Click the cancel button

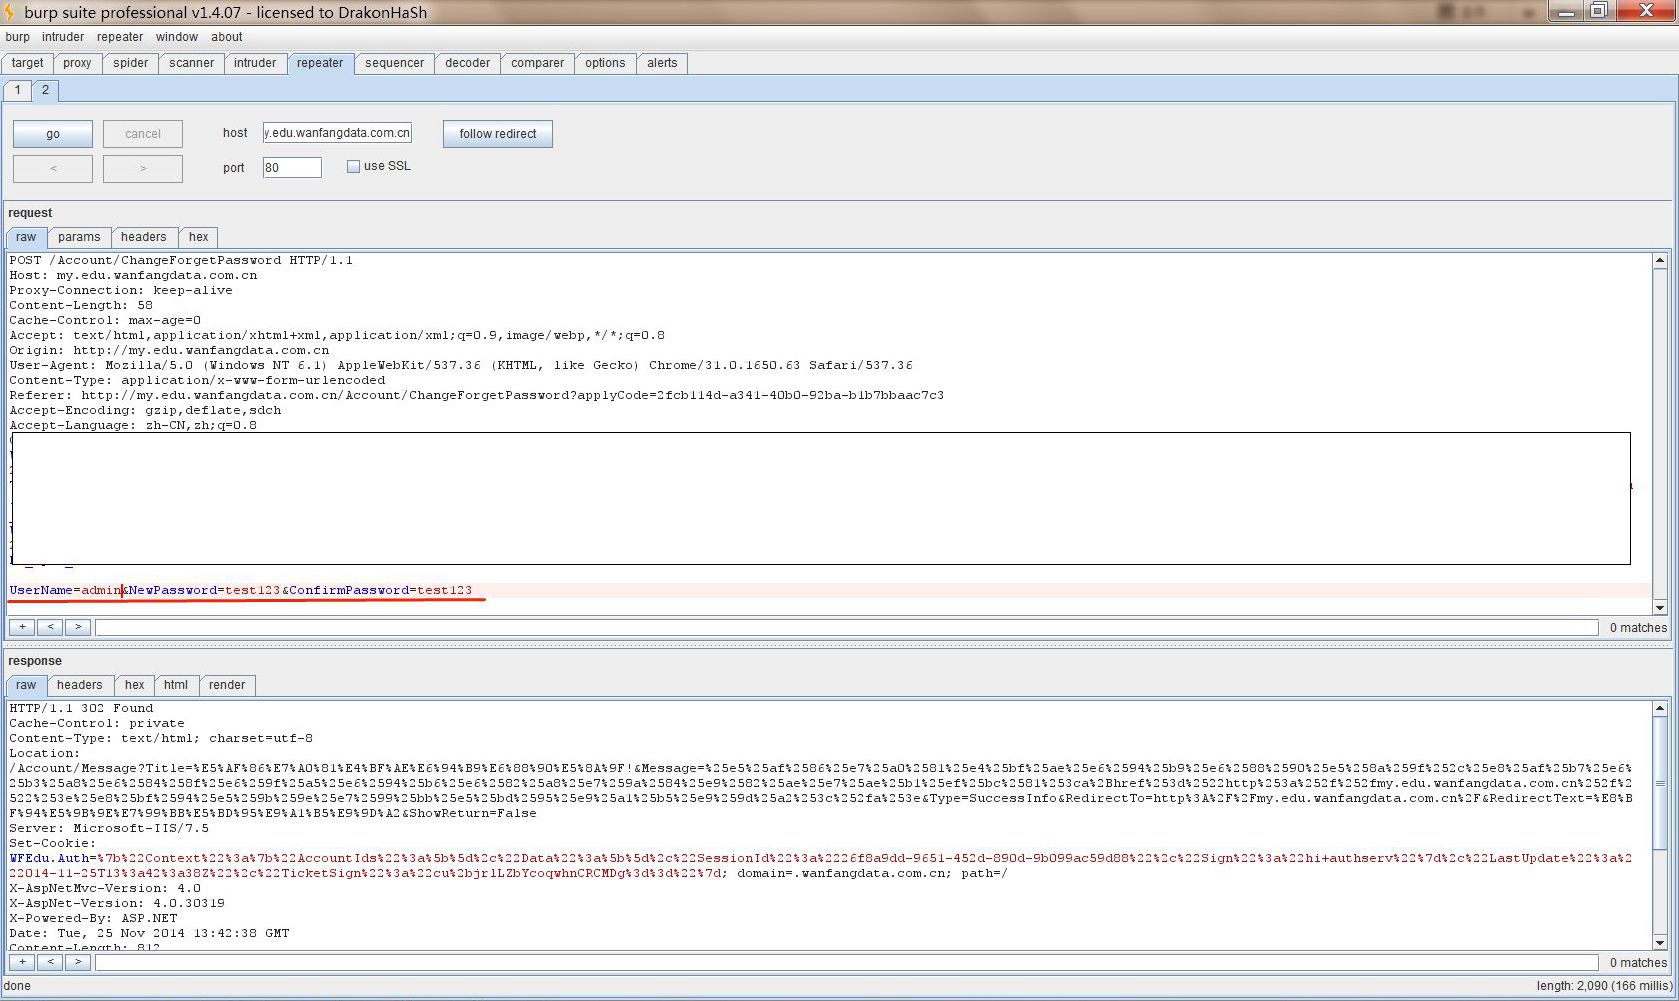pos(143,134)
